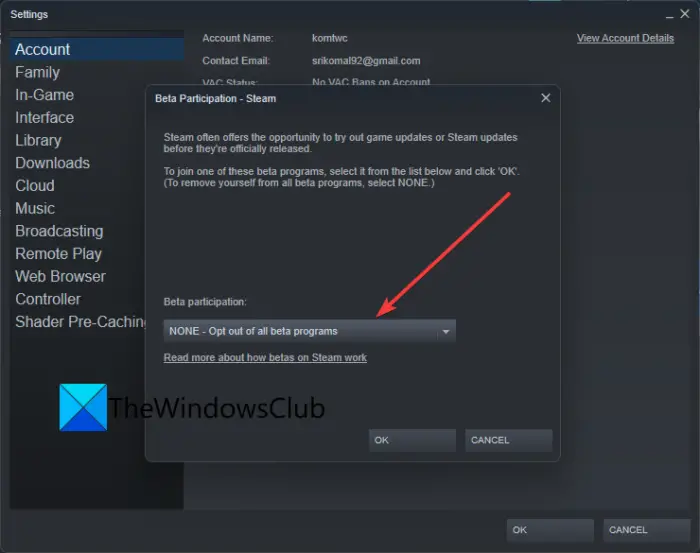Close the Settings window
Viewport: 700px width, 553px height.
pos(685,14)
